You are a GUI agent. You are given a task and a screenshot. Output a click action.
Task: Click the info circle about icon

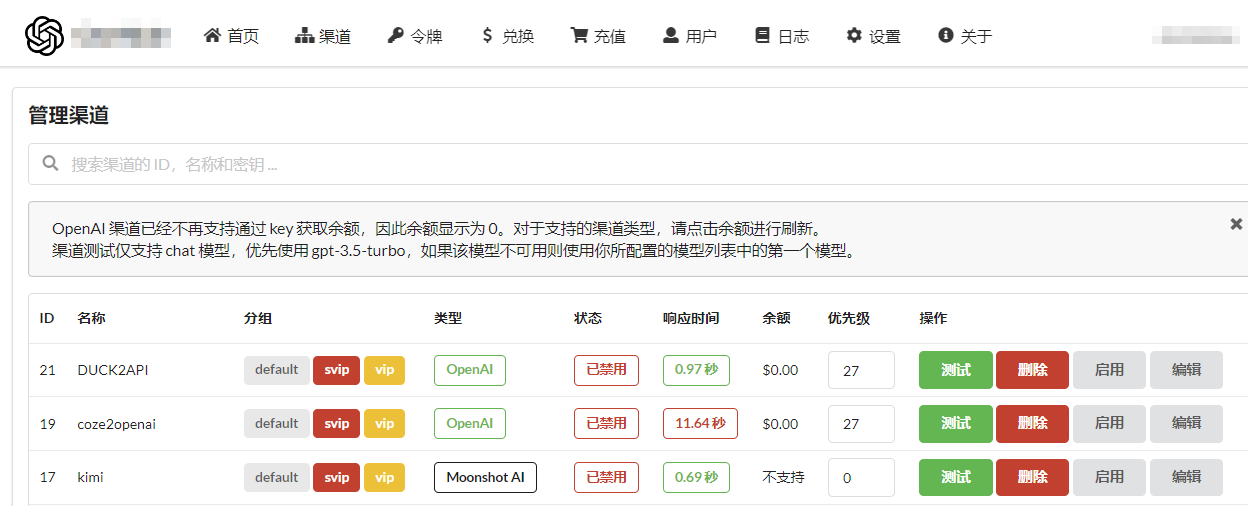(x=945, y=36)
